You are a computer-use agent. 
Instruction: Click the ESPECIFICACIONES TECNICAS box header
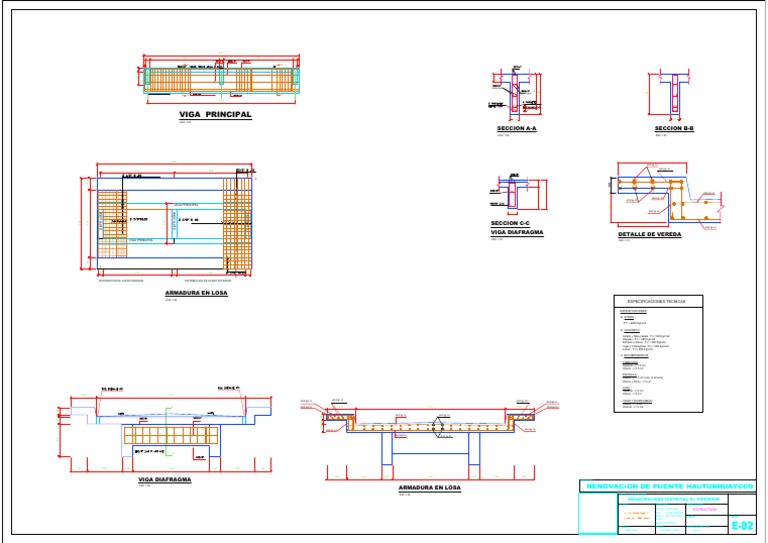pos(658,302)
